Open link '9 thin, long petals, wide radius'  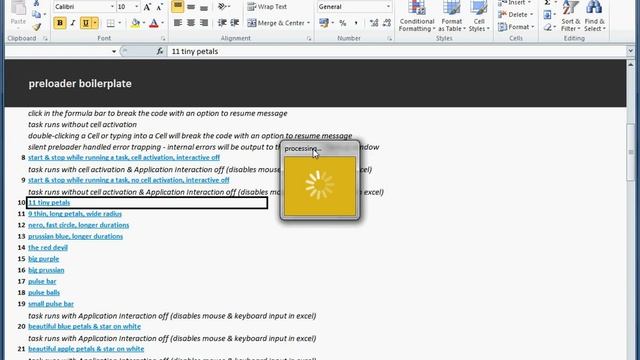point(75,213)
